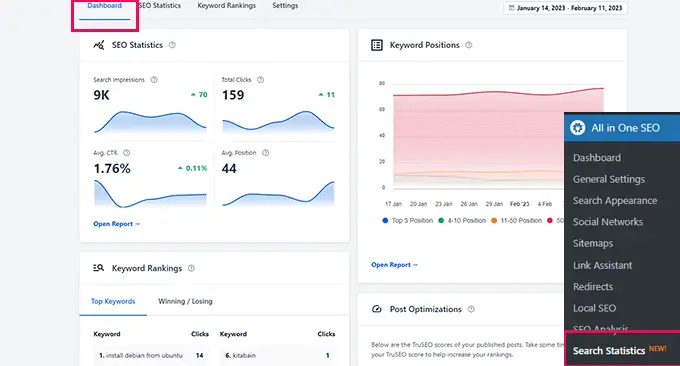This screenshot has height=366, width=680.
Task: Open Dashboard in All in One SEO menu
Action: pyautogui.click(x=597, y=158)
